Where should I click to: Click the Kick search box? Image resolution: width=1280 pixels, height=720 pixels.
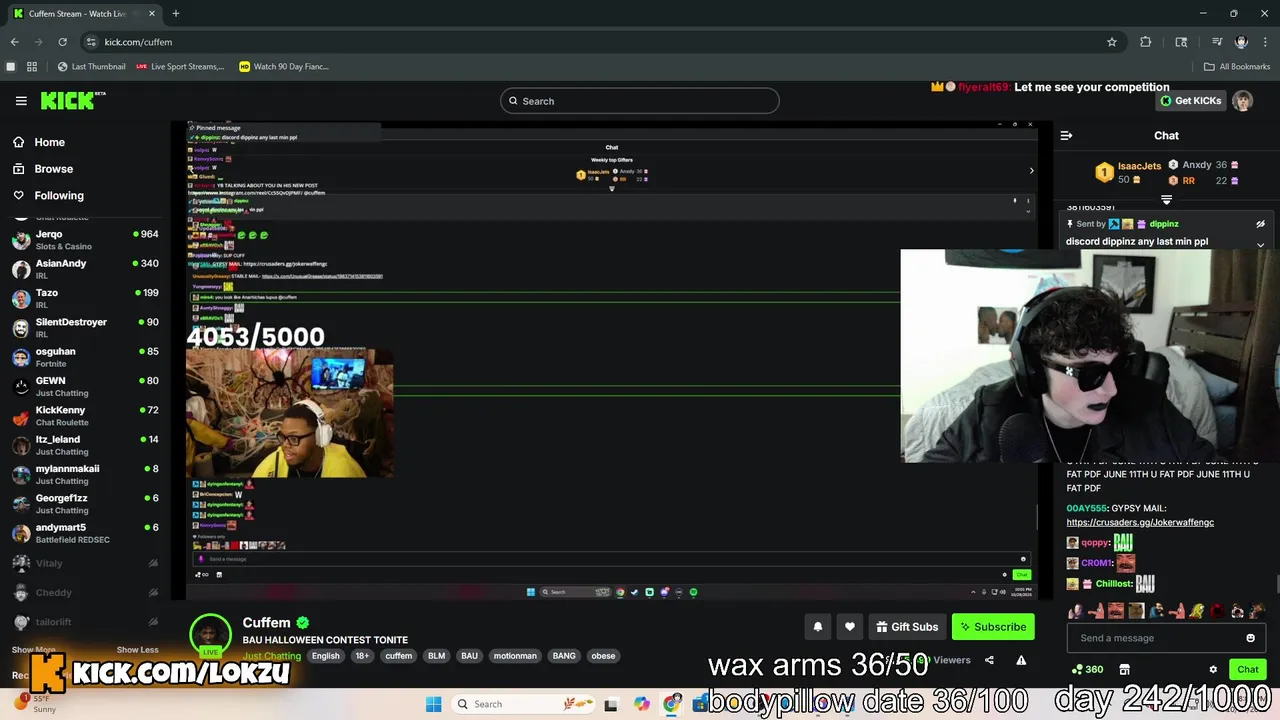tap(640, 101)
